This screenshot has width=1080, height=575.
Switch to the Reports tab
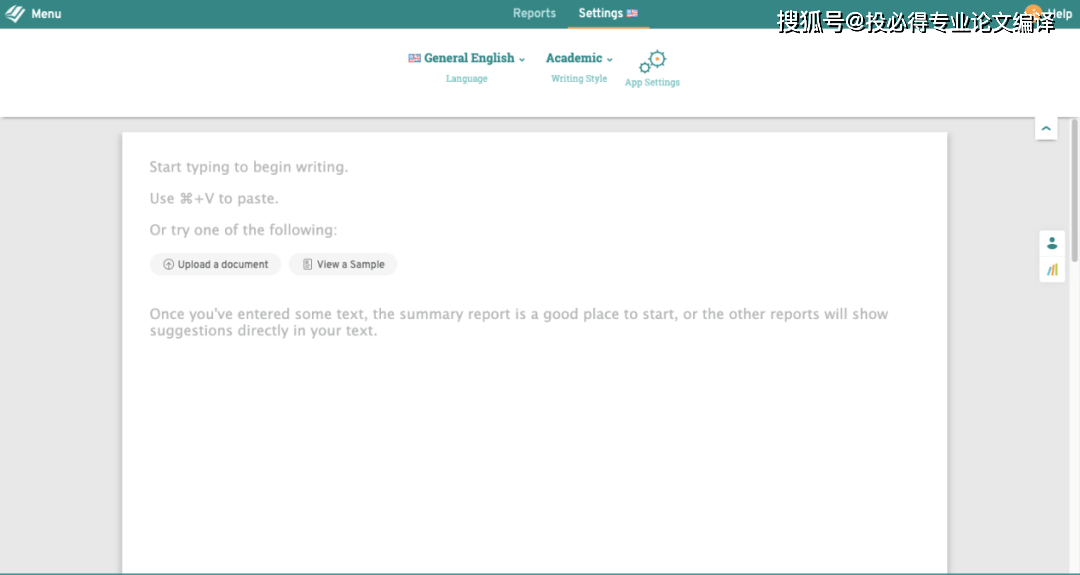click(534, 13)
